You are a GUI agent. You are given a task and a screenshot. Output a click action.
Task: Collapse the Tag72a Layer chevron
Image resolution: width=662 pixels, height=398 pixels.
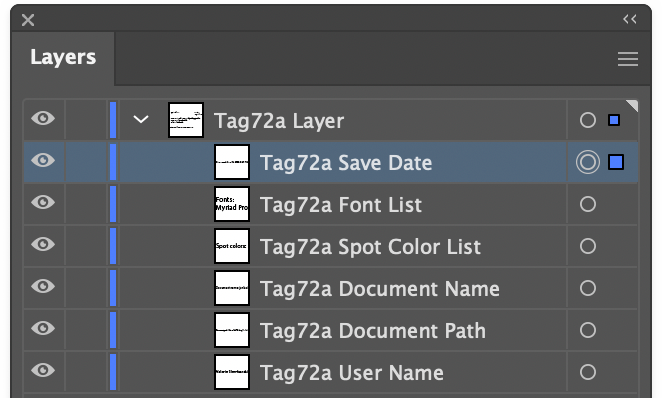tap(141, 119)
